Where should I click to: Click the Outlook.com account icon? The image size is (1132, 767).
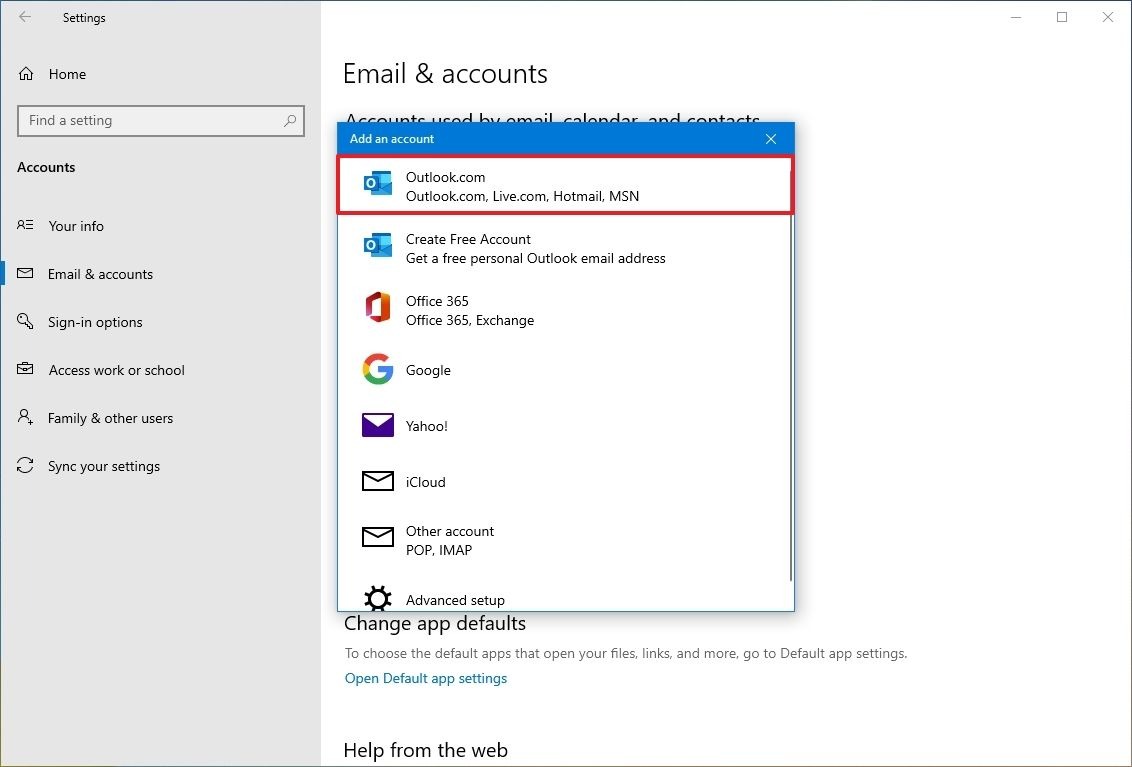coord(378,185)
